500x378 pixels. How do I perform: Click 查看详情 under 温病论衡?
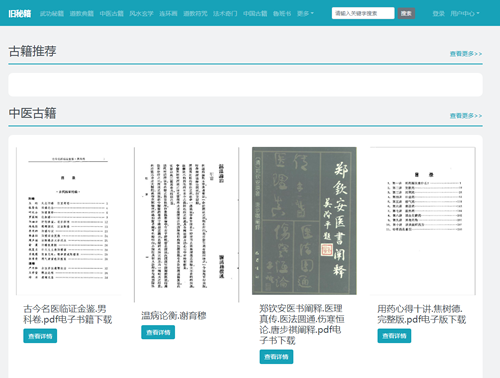[158, 332]
